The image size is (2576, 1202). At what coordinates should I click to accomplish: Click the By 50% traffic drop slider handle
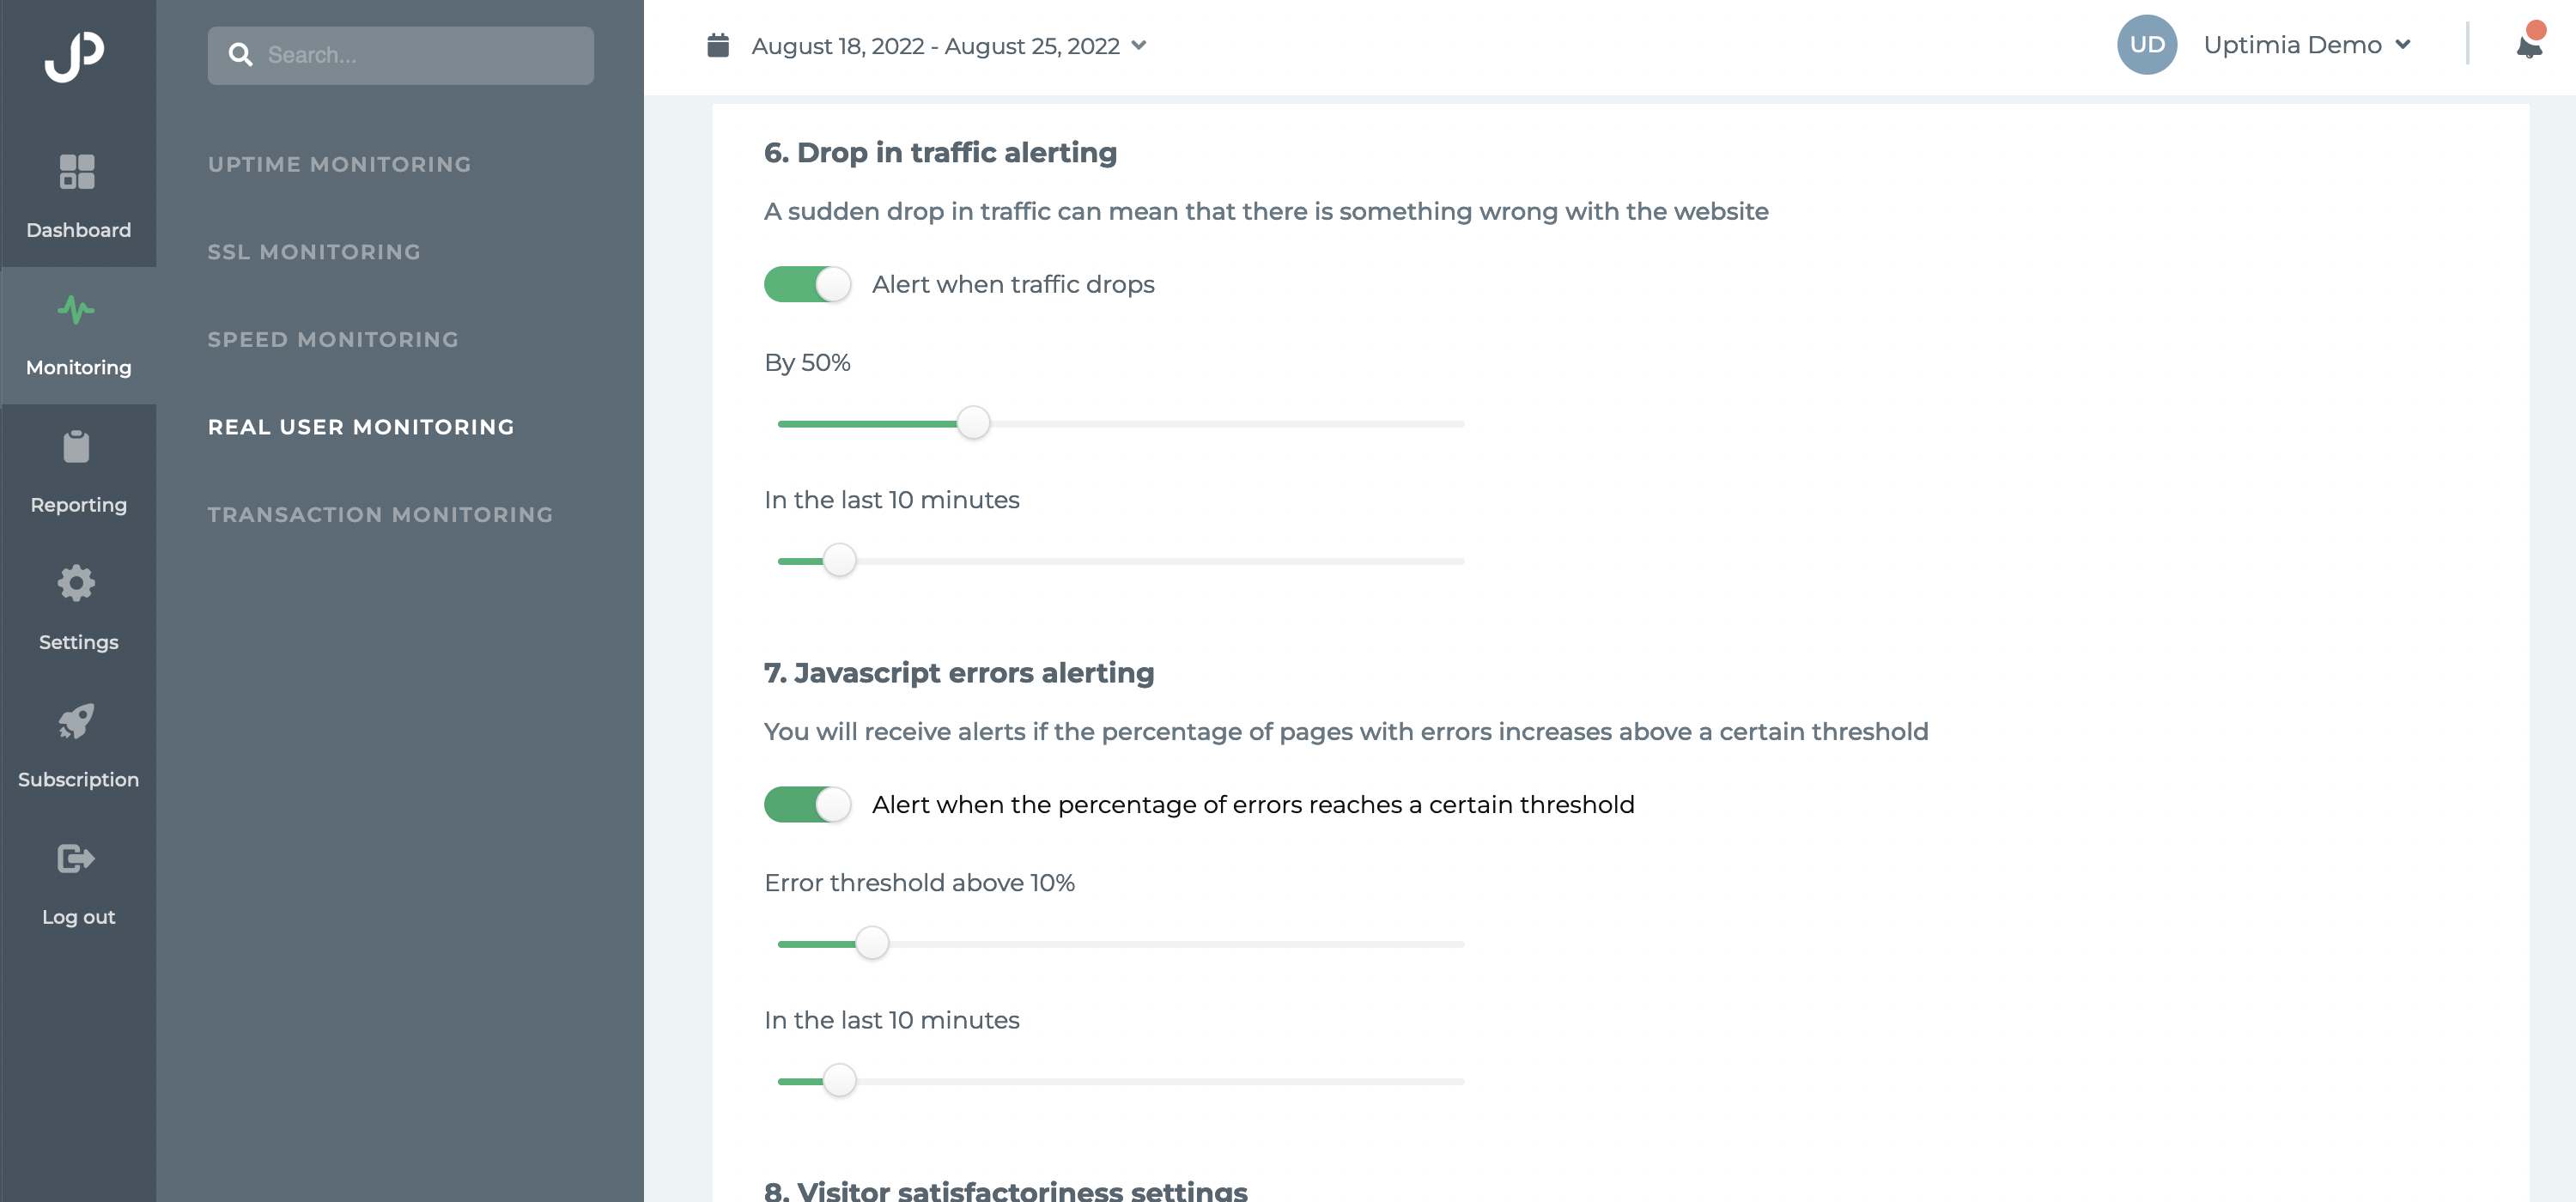pyautogui.click(x=973, y=424)
